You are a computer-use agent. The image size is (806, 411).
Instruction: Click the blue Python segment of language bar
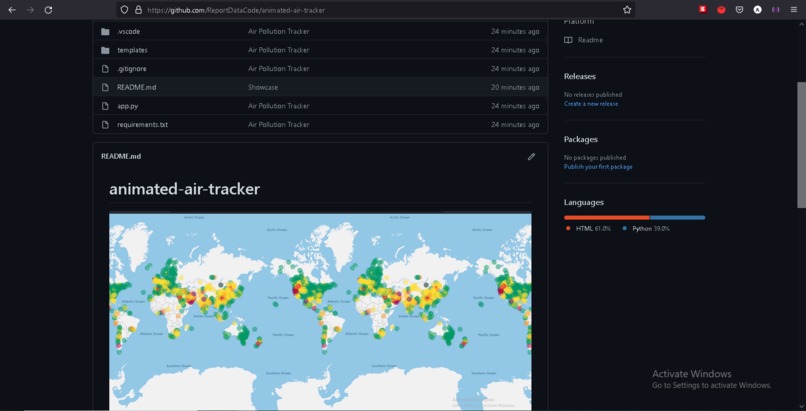(x=677, y=218)
